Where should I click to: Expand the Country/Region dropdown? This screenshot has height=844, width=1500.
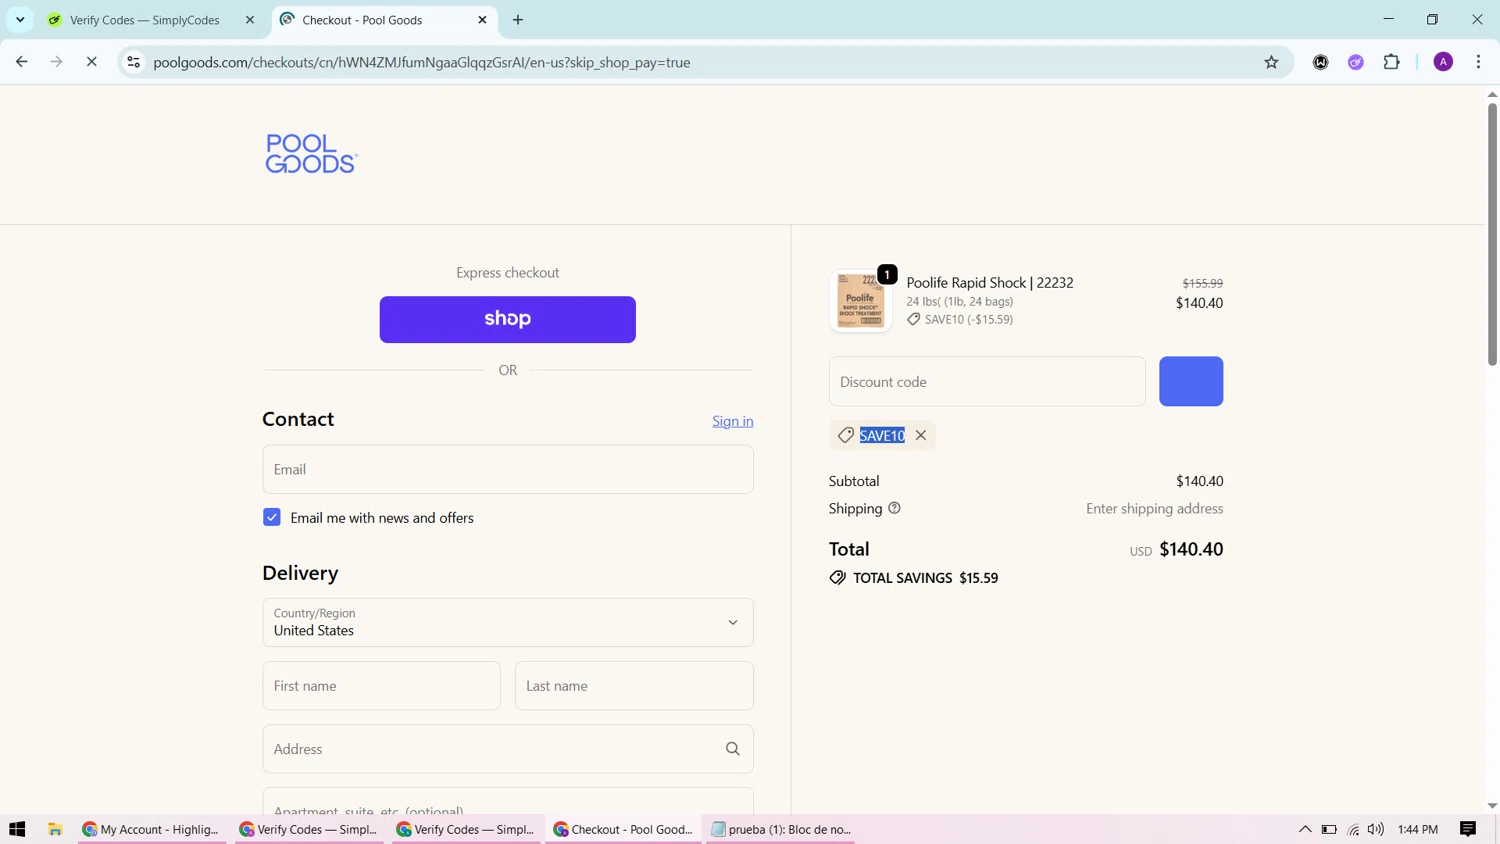[508, 622]
